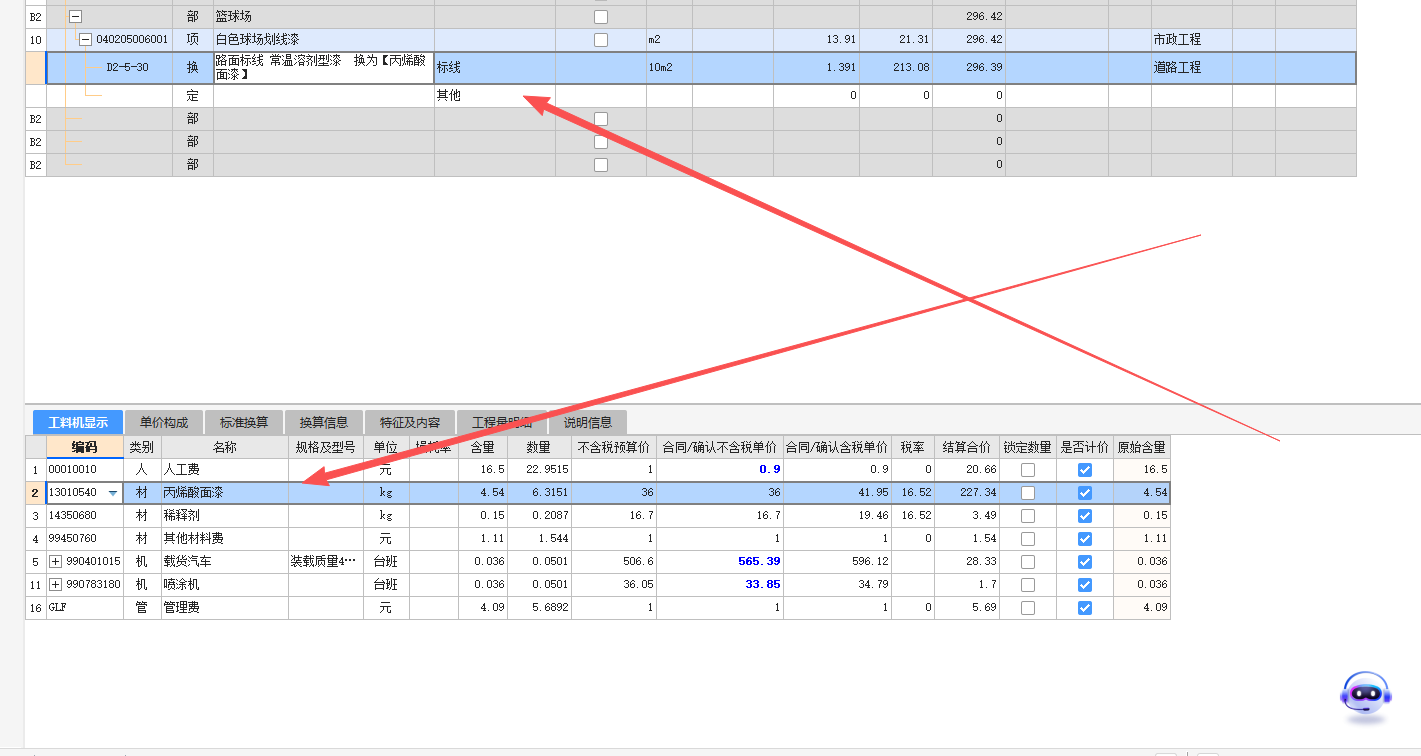Screen dimensions: 1421x756
Task: Select the 路面标线 常温溶剂型漆 description cell
Action: tap(323, 68)
